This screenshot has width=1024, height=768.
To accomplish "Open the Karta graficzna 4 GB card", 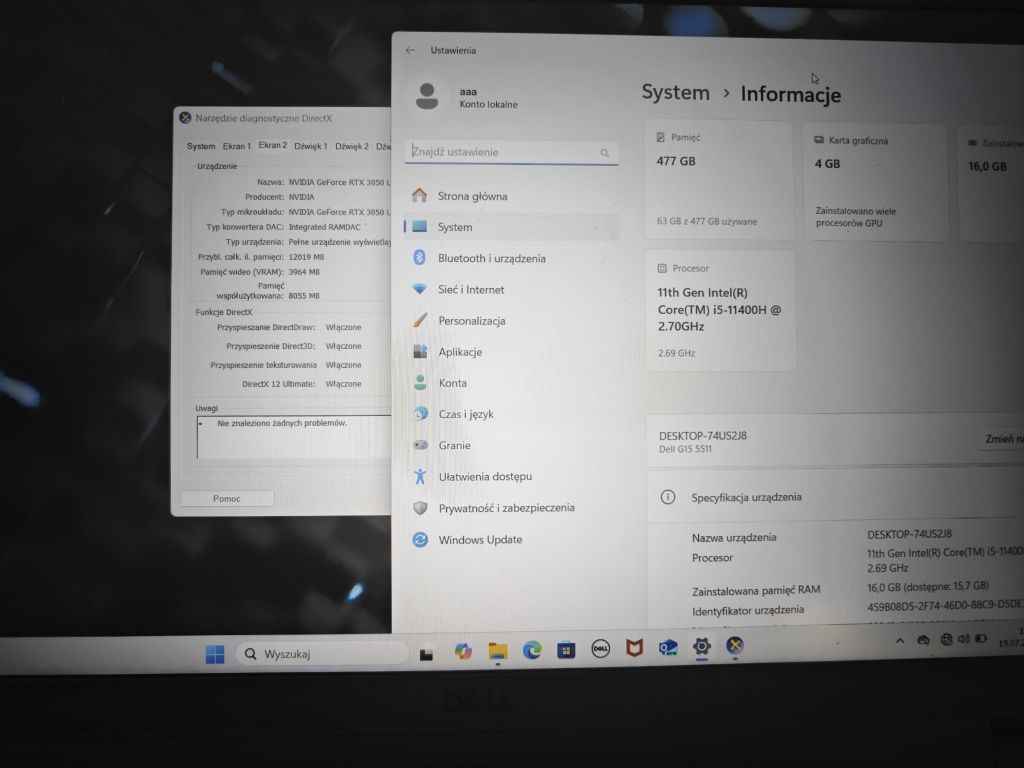I will [875, 182].
